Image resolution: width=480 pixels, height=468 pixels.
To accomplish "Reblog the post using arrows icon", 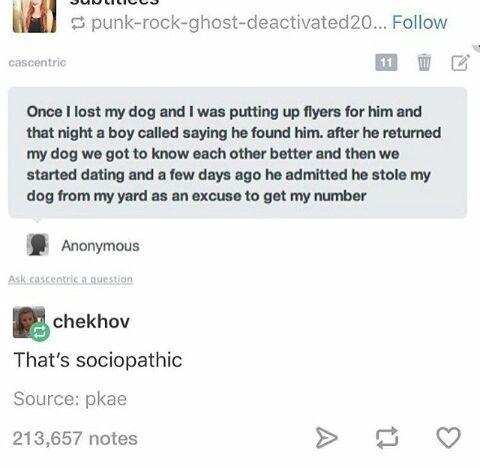I will [x=387, y=438].
